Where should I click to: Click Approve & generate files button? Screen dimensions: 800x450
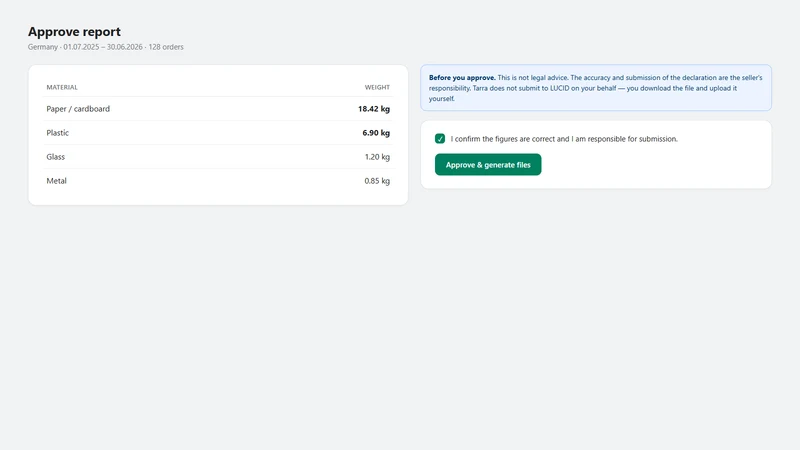(x=488, y=165)
